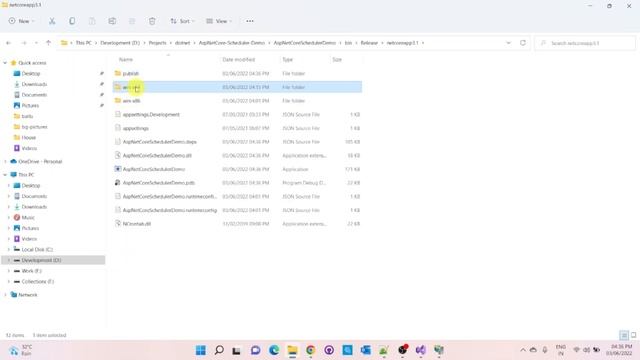
Task: Open bg-pictures in Quick access
Action: click(34, 127)
